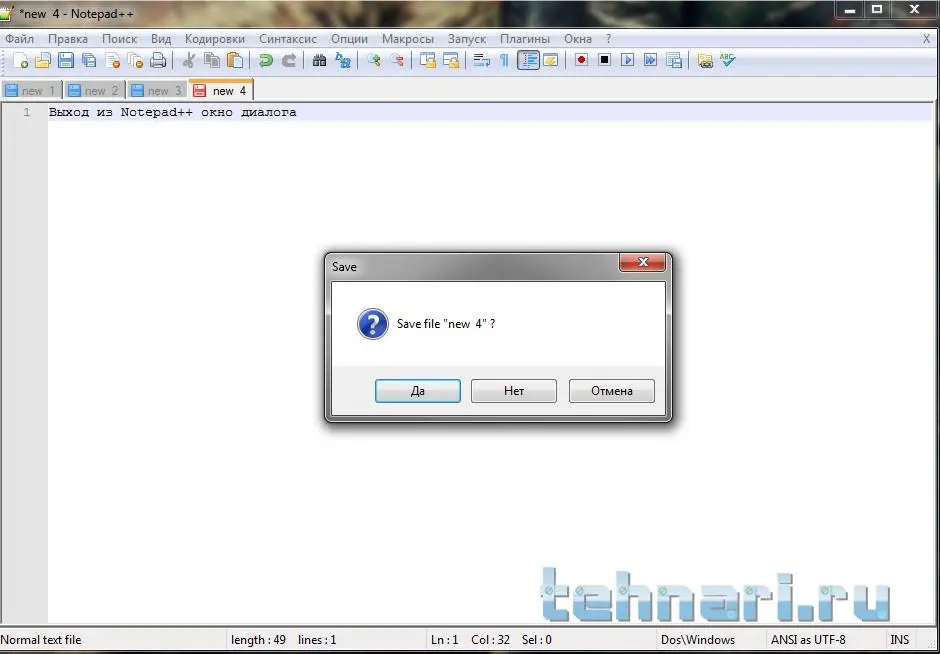Select the new 4 tab
Viewport: 940px width, 654px height.
(x=221, y=90)
